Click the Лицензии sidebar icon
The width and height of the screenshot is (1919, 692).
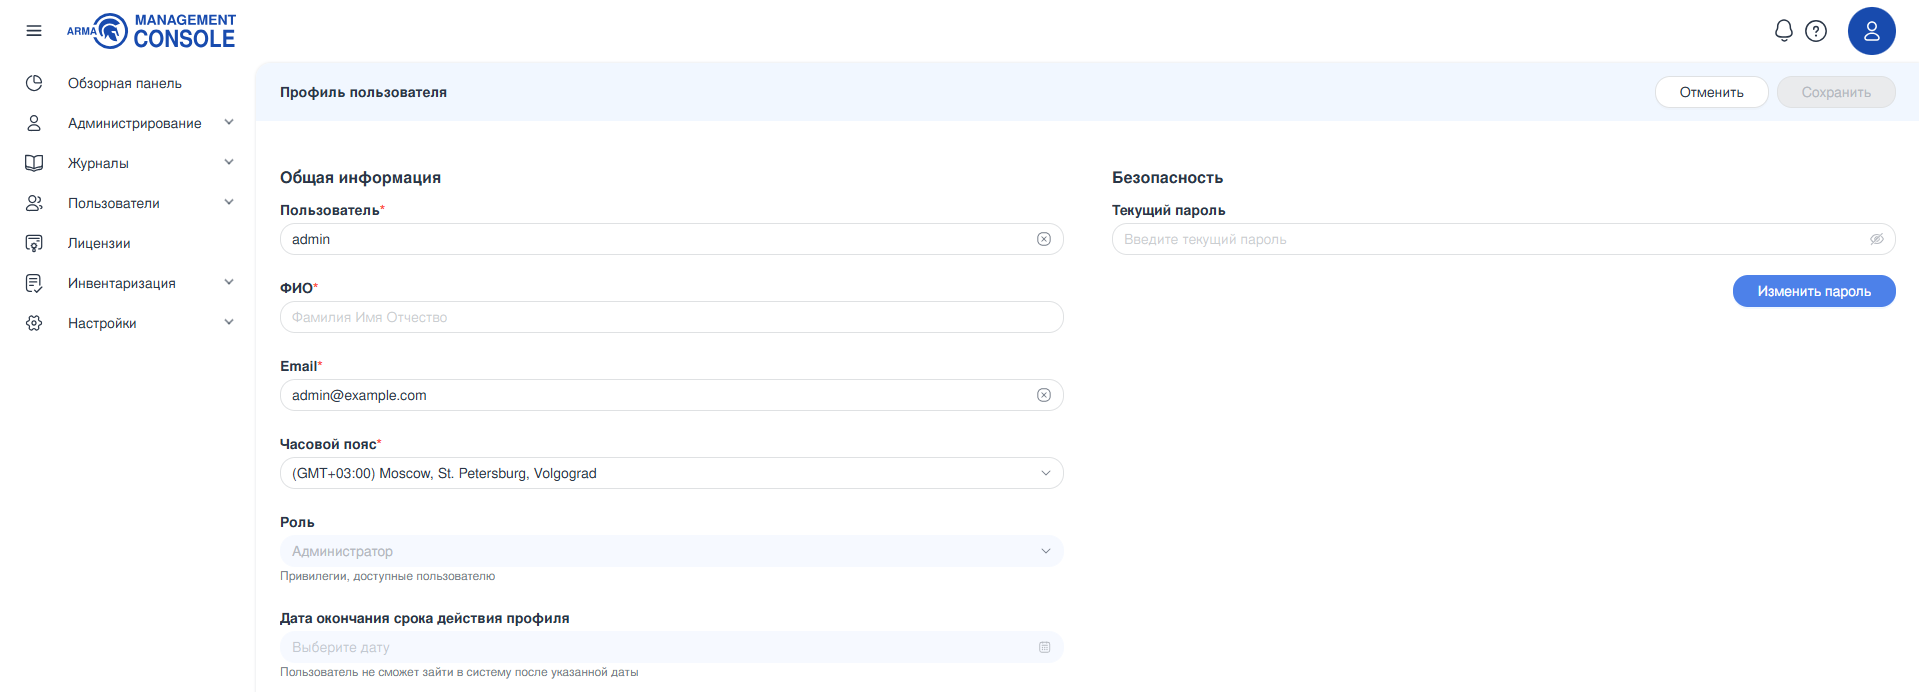point(34,243)
